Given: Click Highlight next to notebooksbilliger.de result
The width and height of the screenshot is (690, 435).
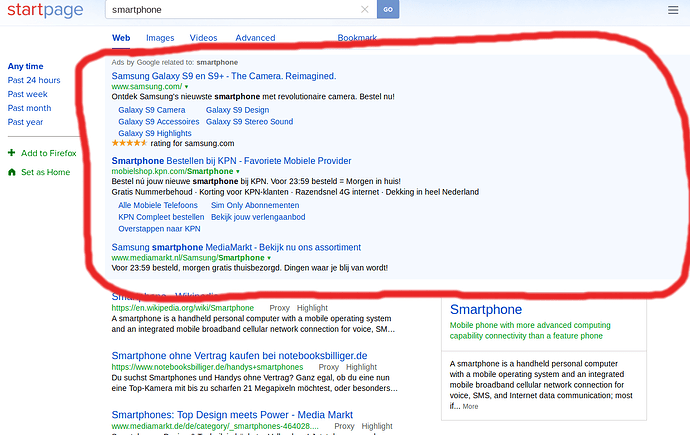Looking at the screenshot, I should pyautogui.click(x=361, y=367).
